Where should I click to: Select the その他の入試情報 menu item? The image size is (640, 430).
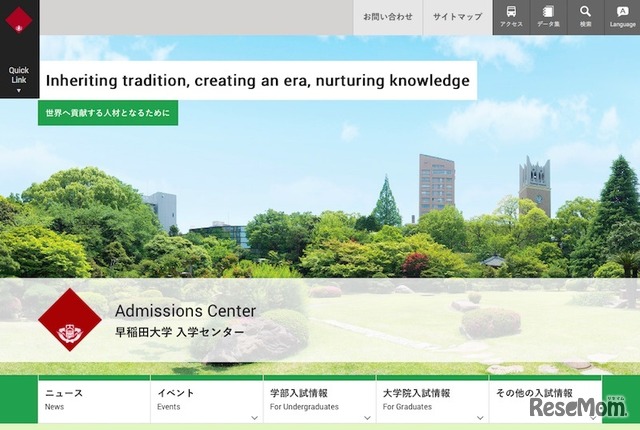click(545, 399)
